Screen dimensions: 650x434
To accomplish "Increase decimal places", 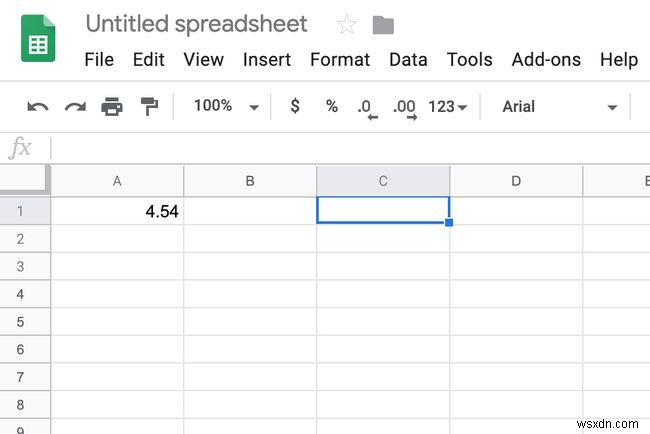I will (405, 107).
